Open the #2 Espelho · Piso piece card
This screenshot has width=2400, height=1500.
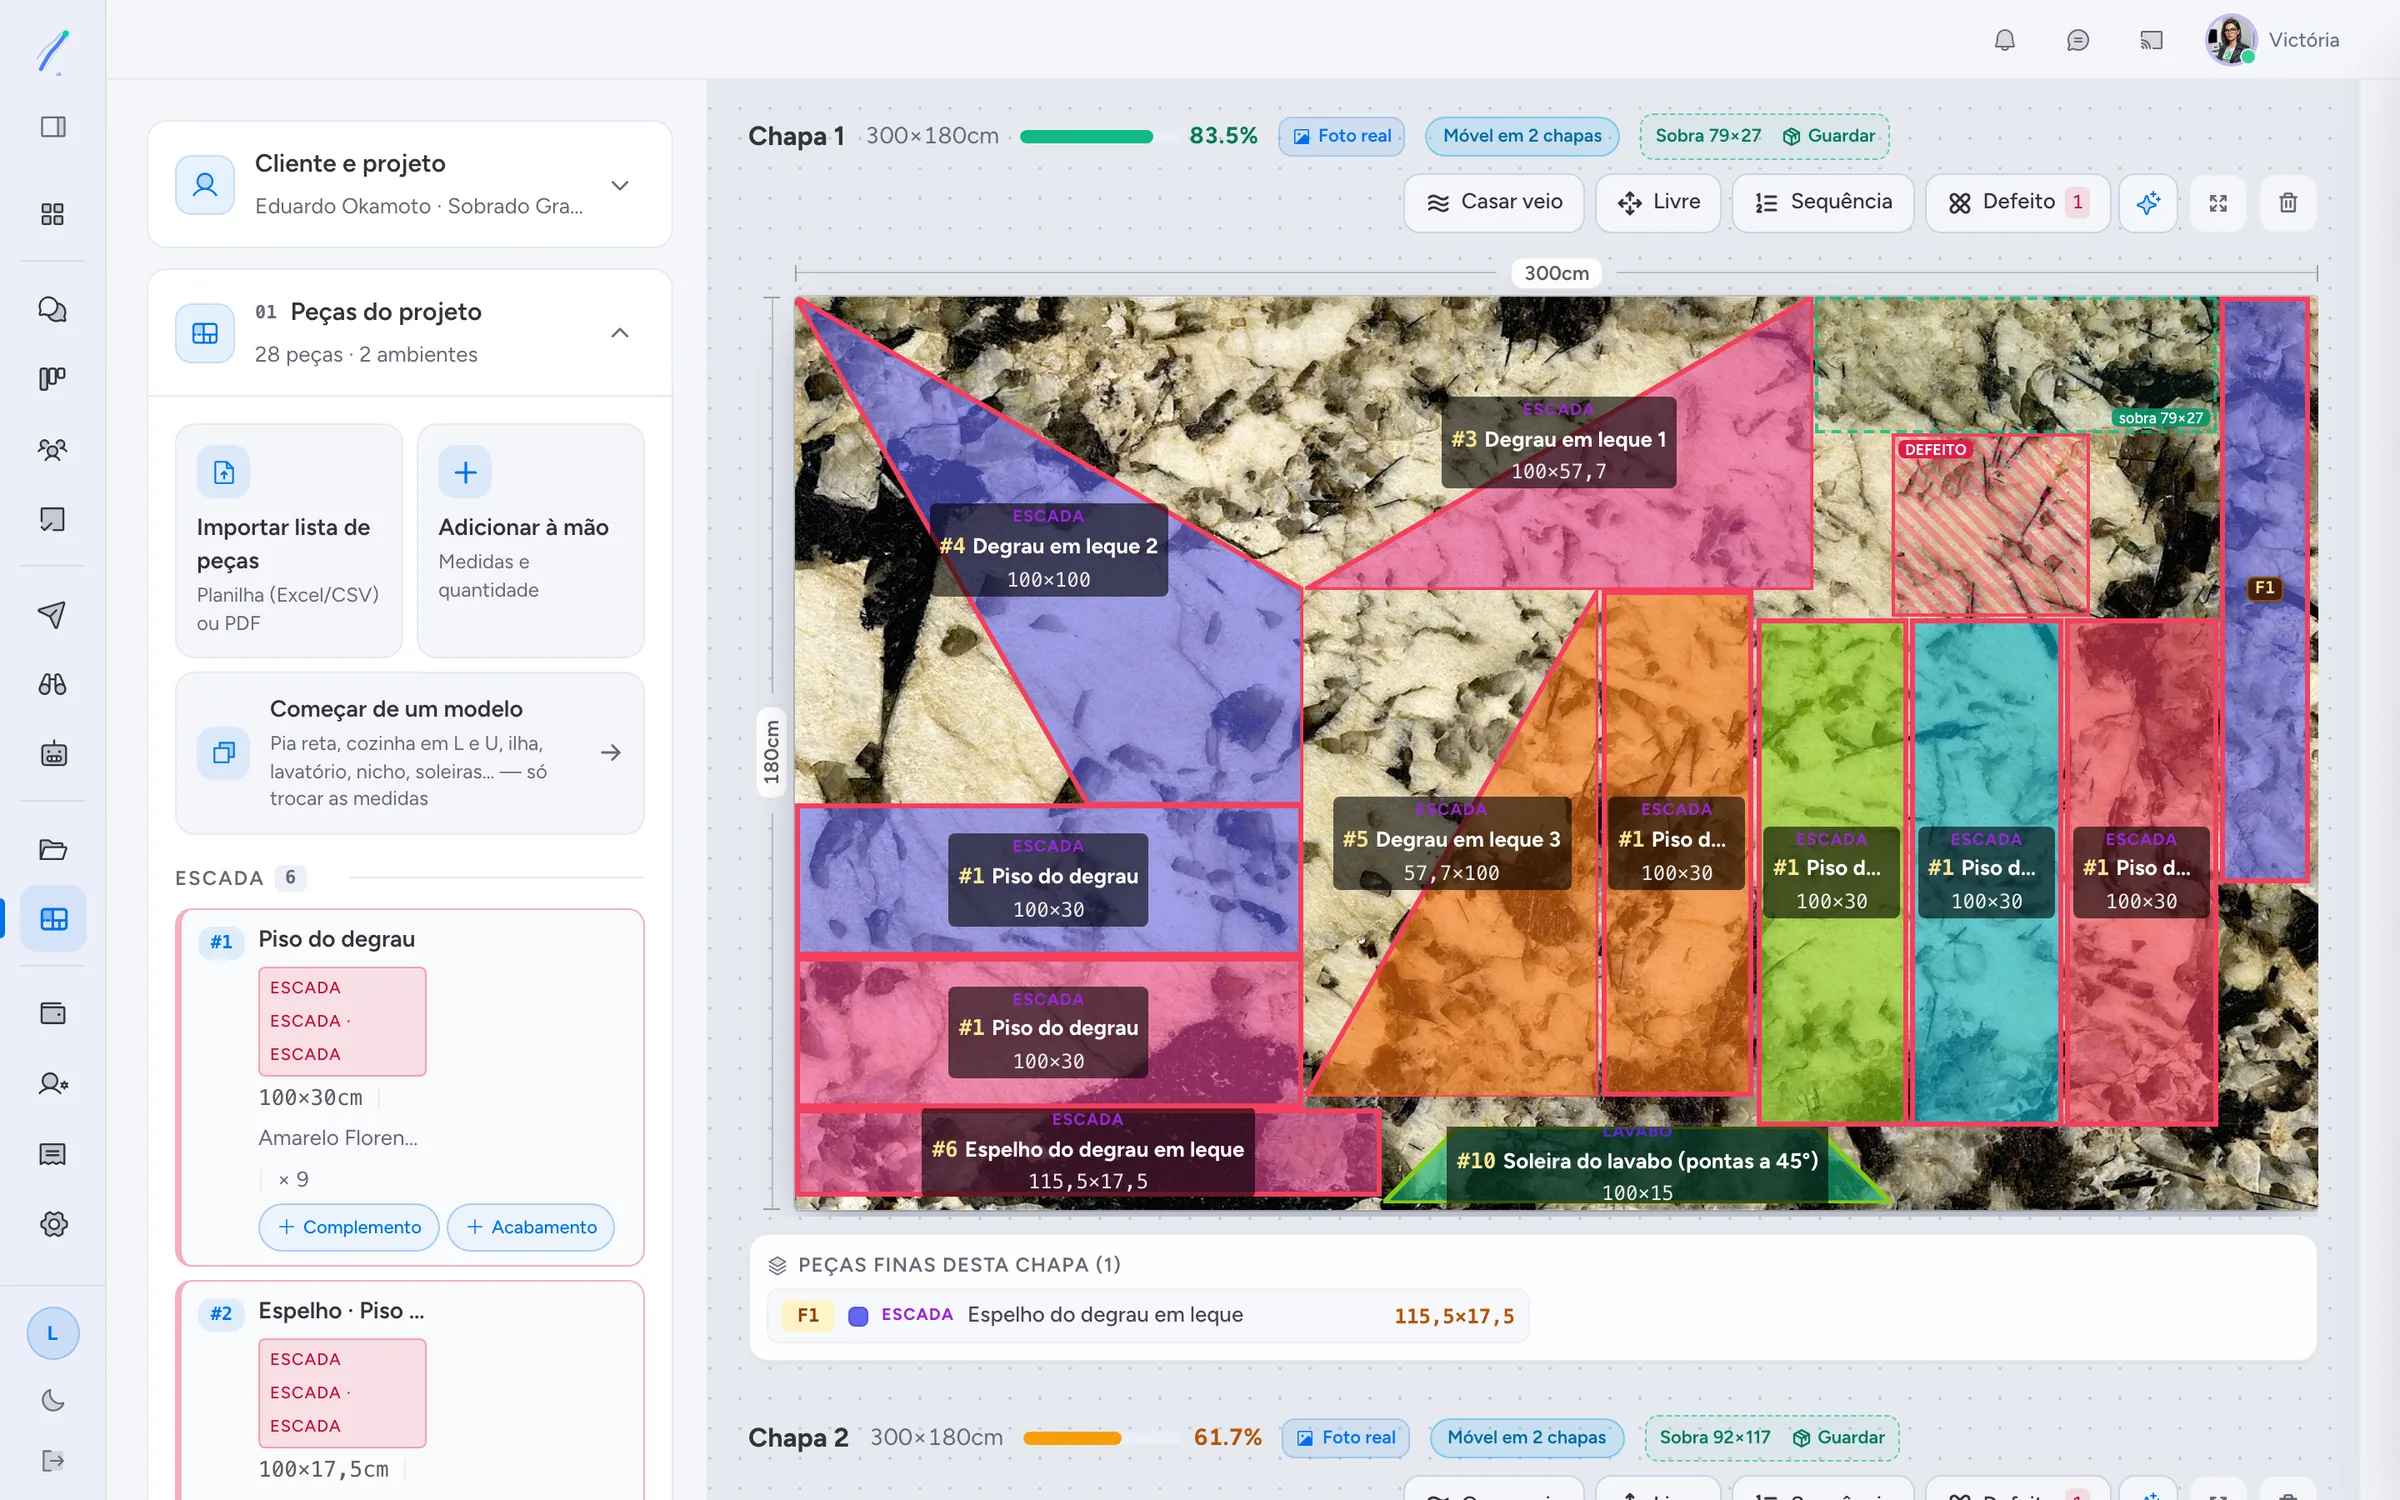(410, 1390)
